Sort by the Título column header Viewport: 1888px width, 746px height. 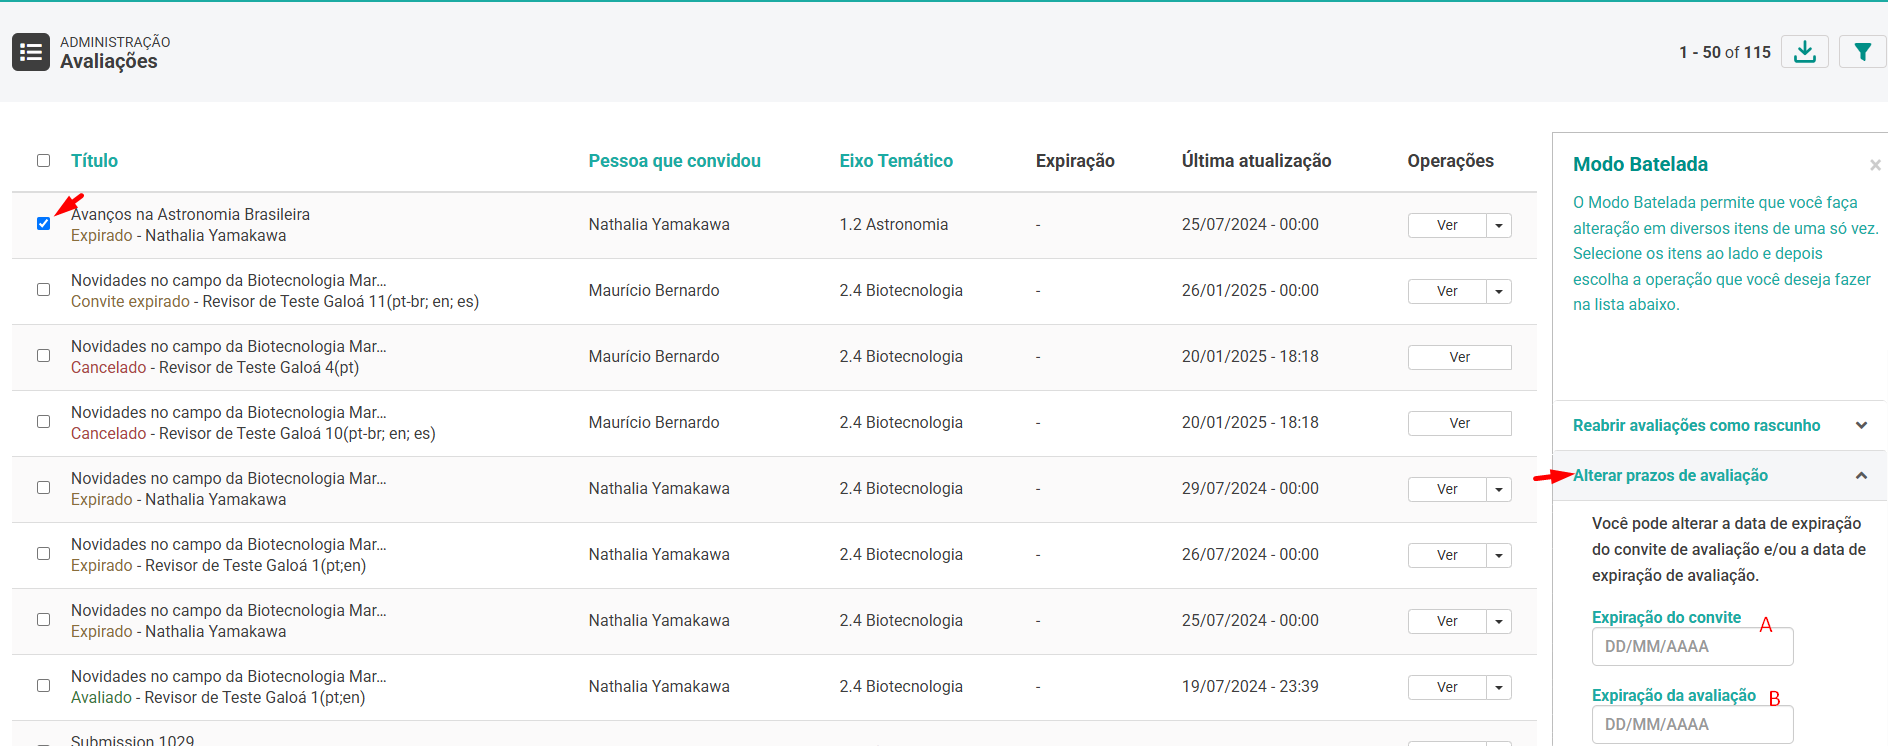pyautogui.click(x=94, y=161)
